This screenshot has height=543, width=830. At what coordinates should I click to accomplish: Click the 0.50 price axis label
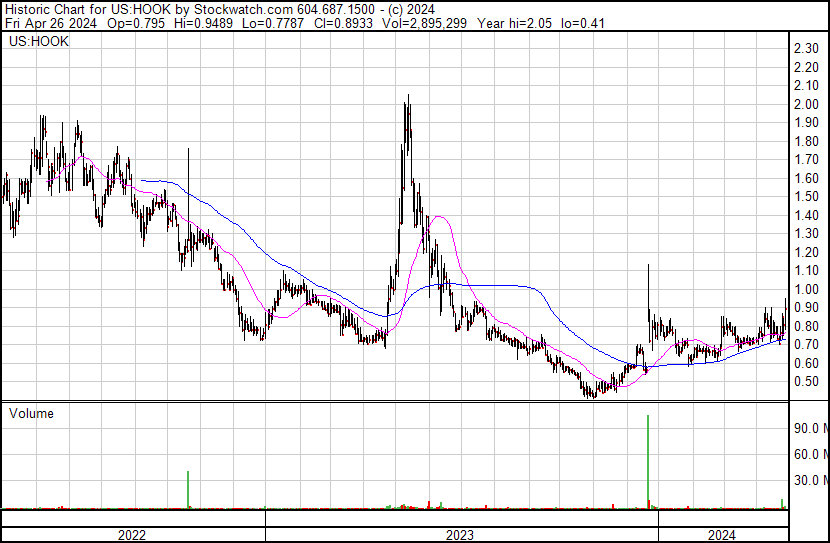(806, 383)
